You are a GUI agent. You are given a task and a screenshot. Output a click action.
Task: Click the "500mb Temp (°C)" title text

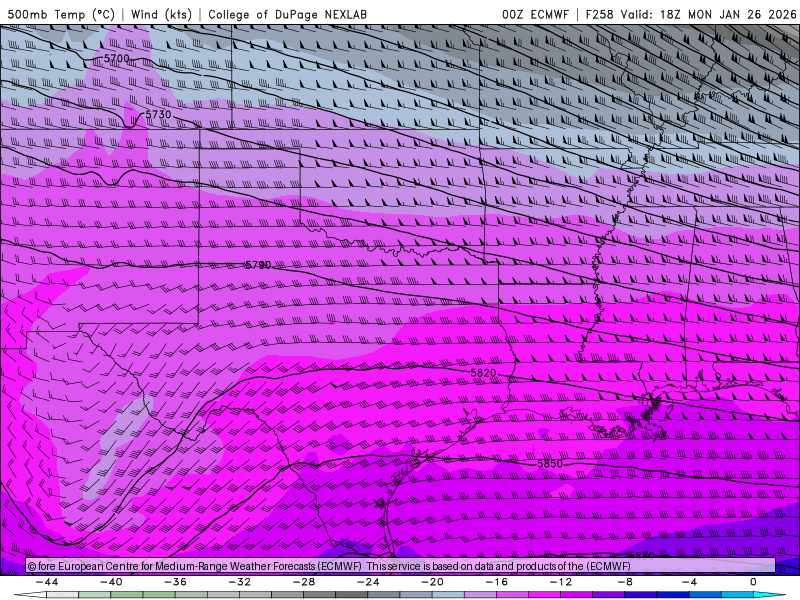click(x=61, y=14)
